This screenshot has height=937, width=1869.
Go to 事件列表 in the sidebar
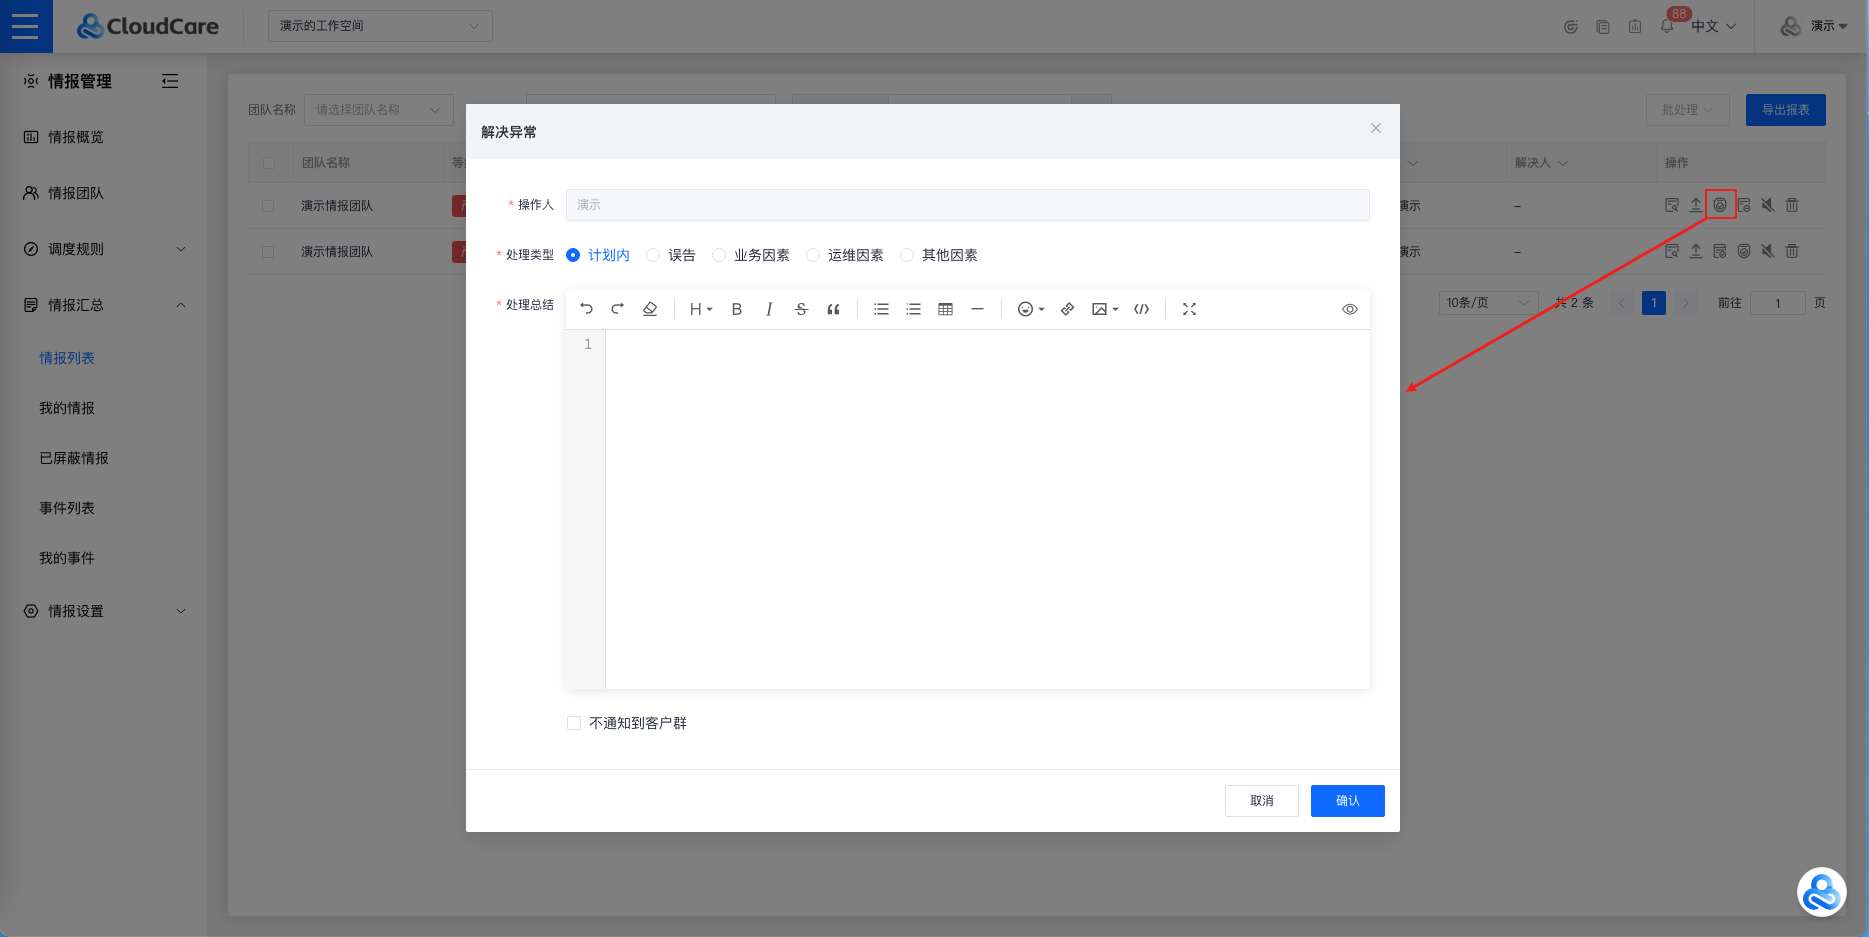(67, 508)
